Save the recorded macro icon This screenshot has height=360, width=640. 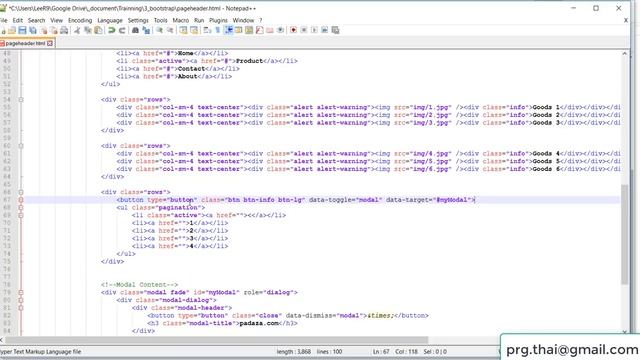335,30
